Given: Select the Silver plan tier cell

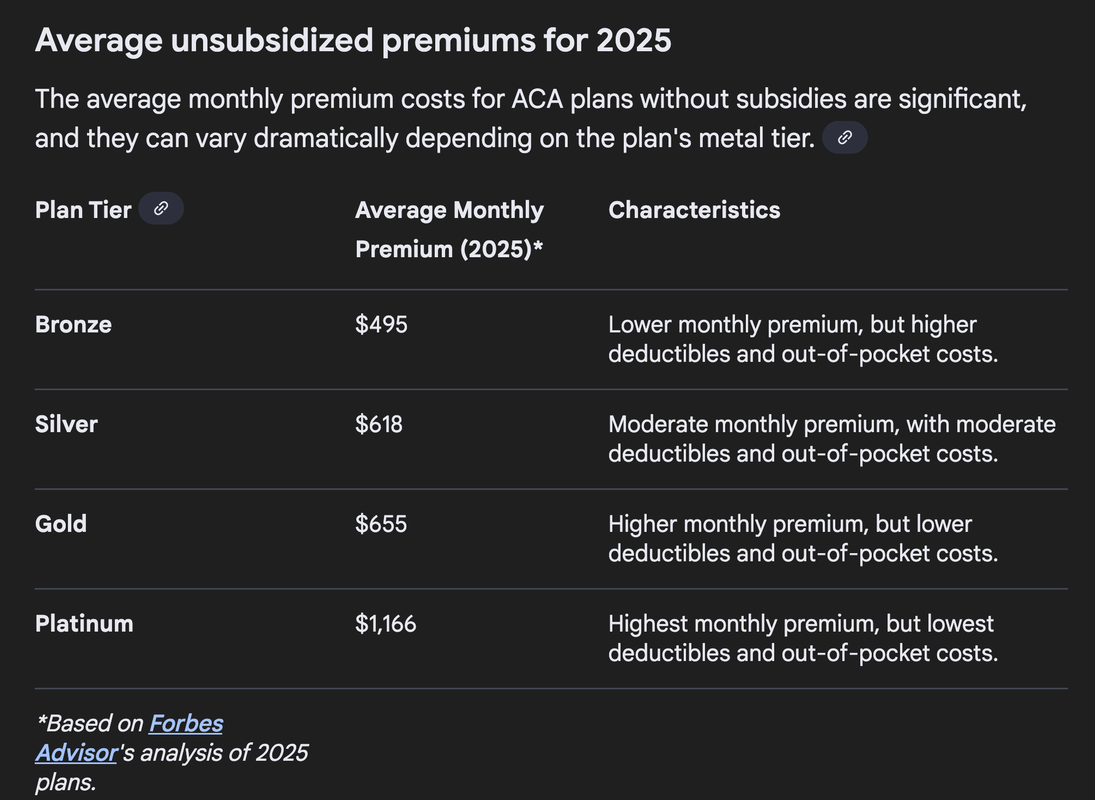Looking at the screenshot, I should 66,424.
